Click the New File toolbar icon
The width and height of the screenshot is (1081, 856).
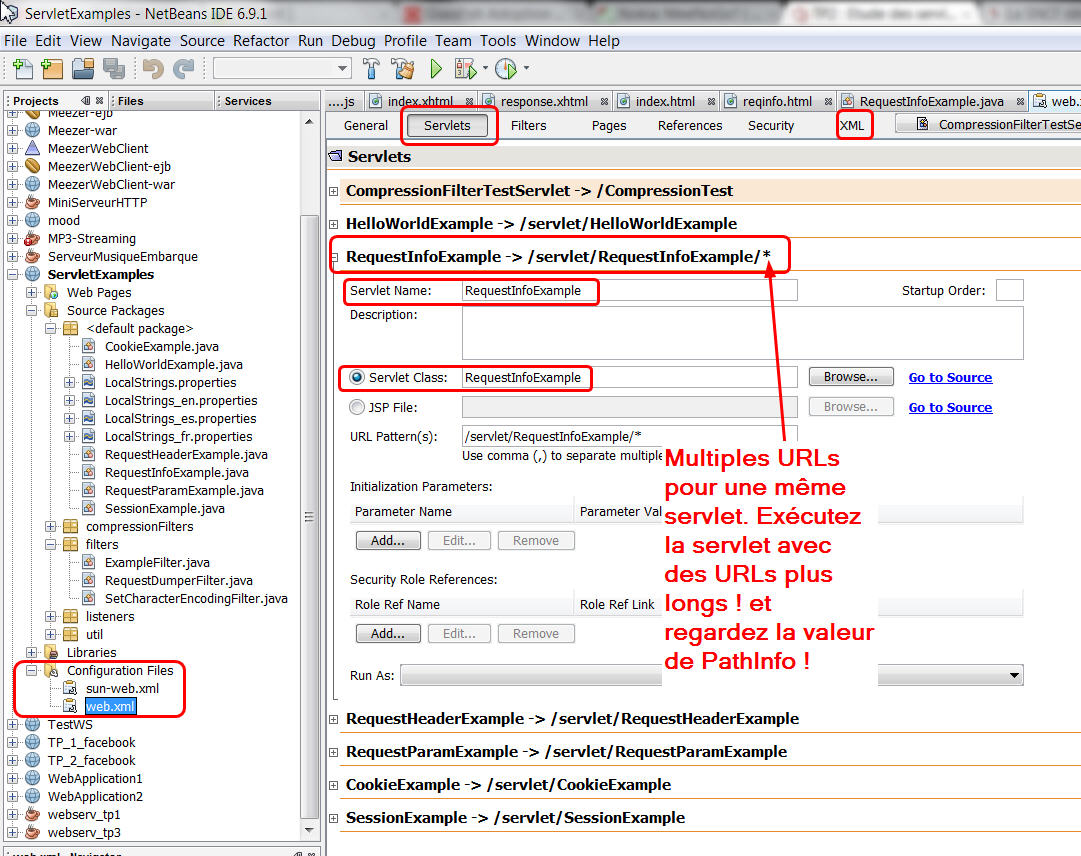click(x=23, y=68)
